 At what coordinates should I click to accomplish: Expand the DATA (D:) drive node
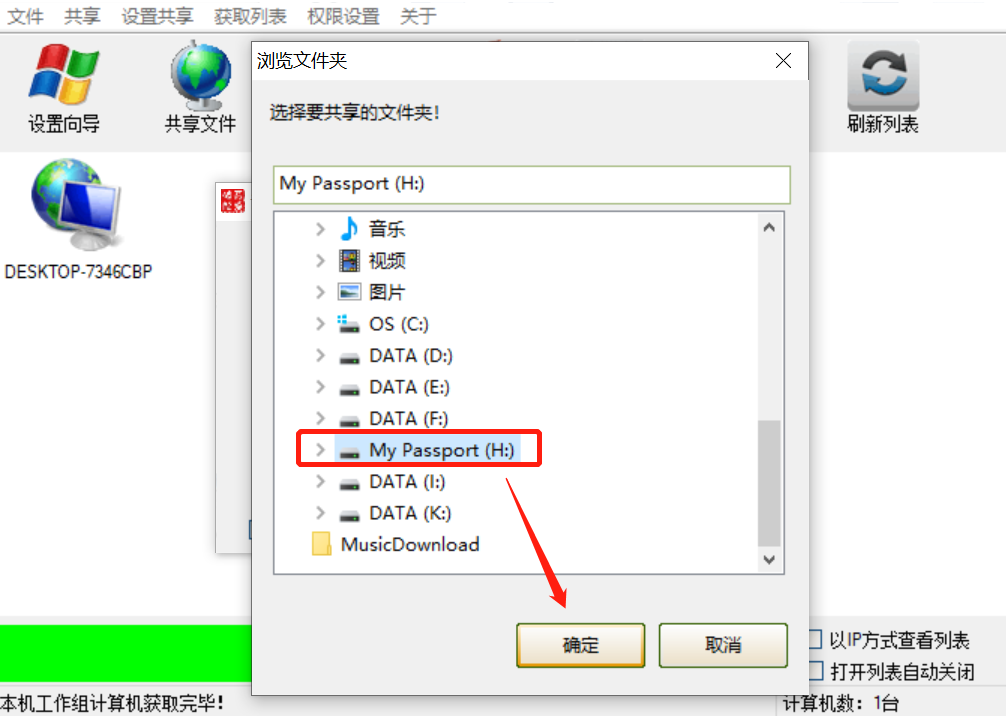[320, 355]
